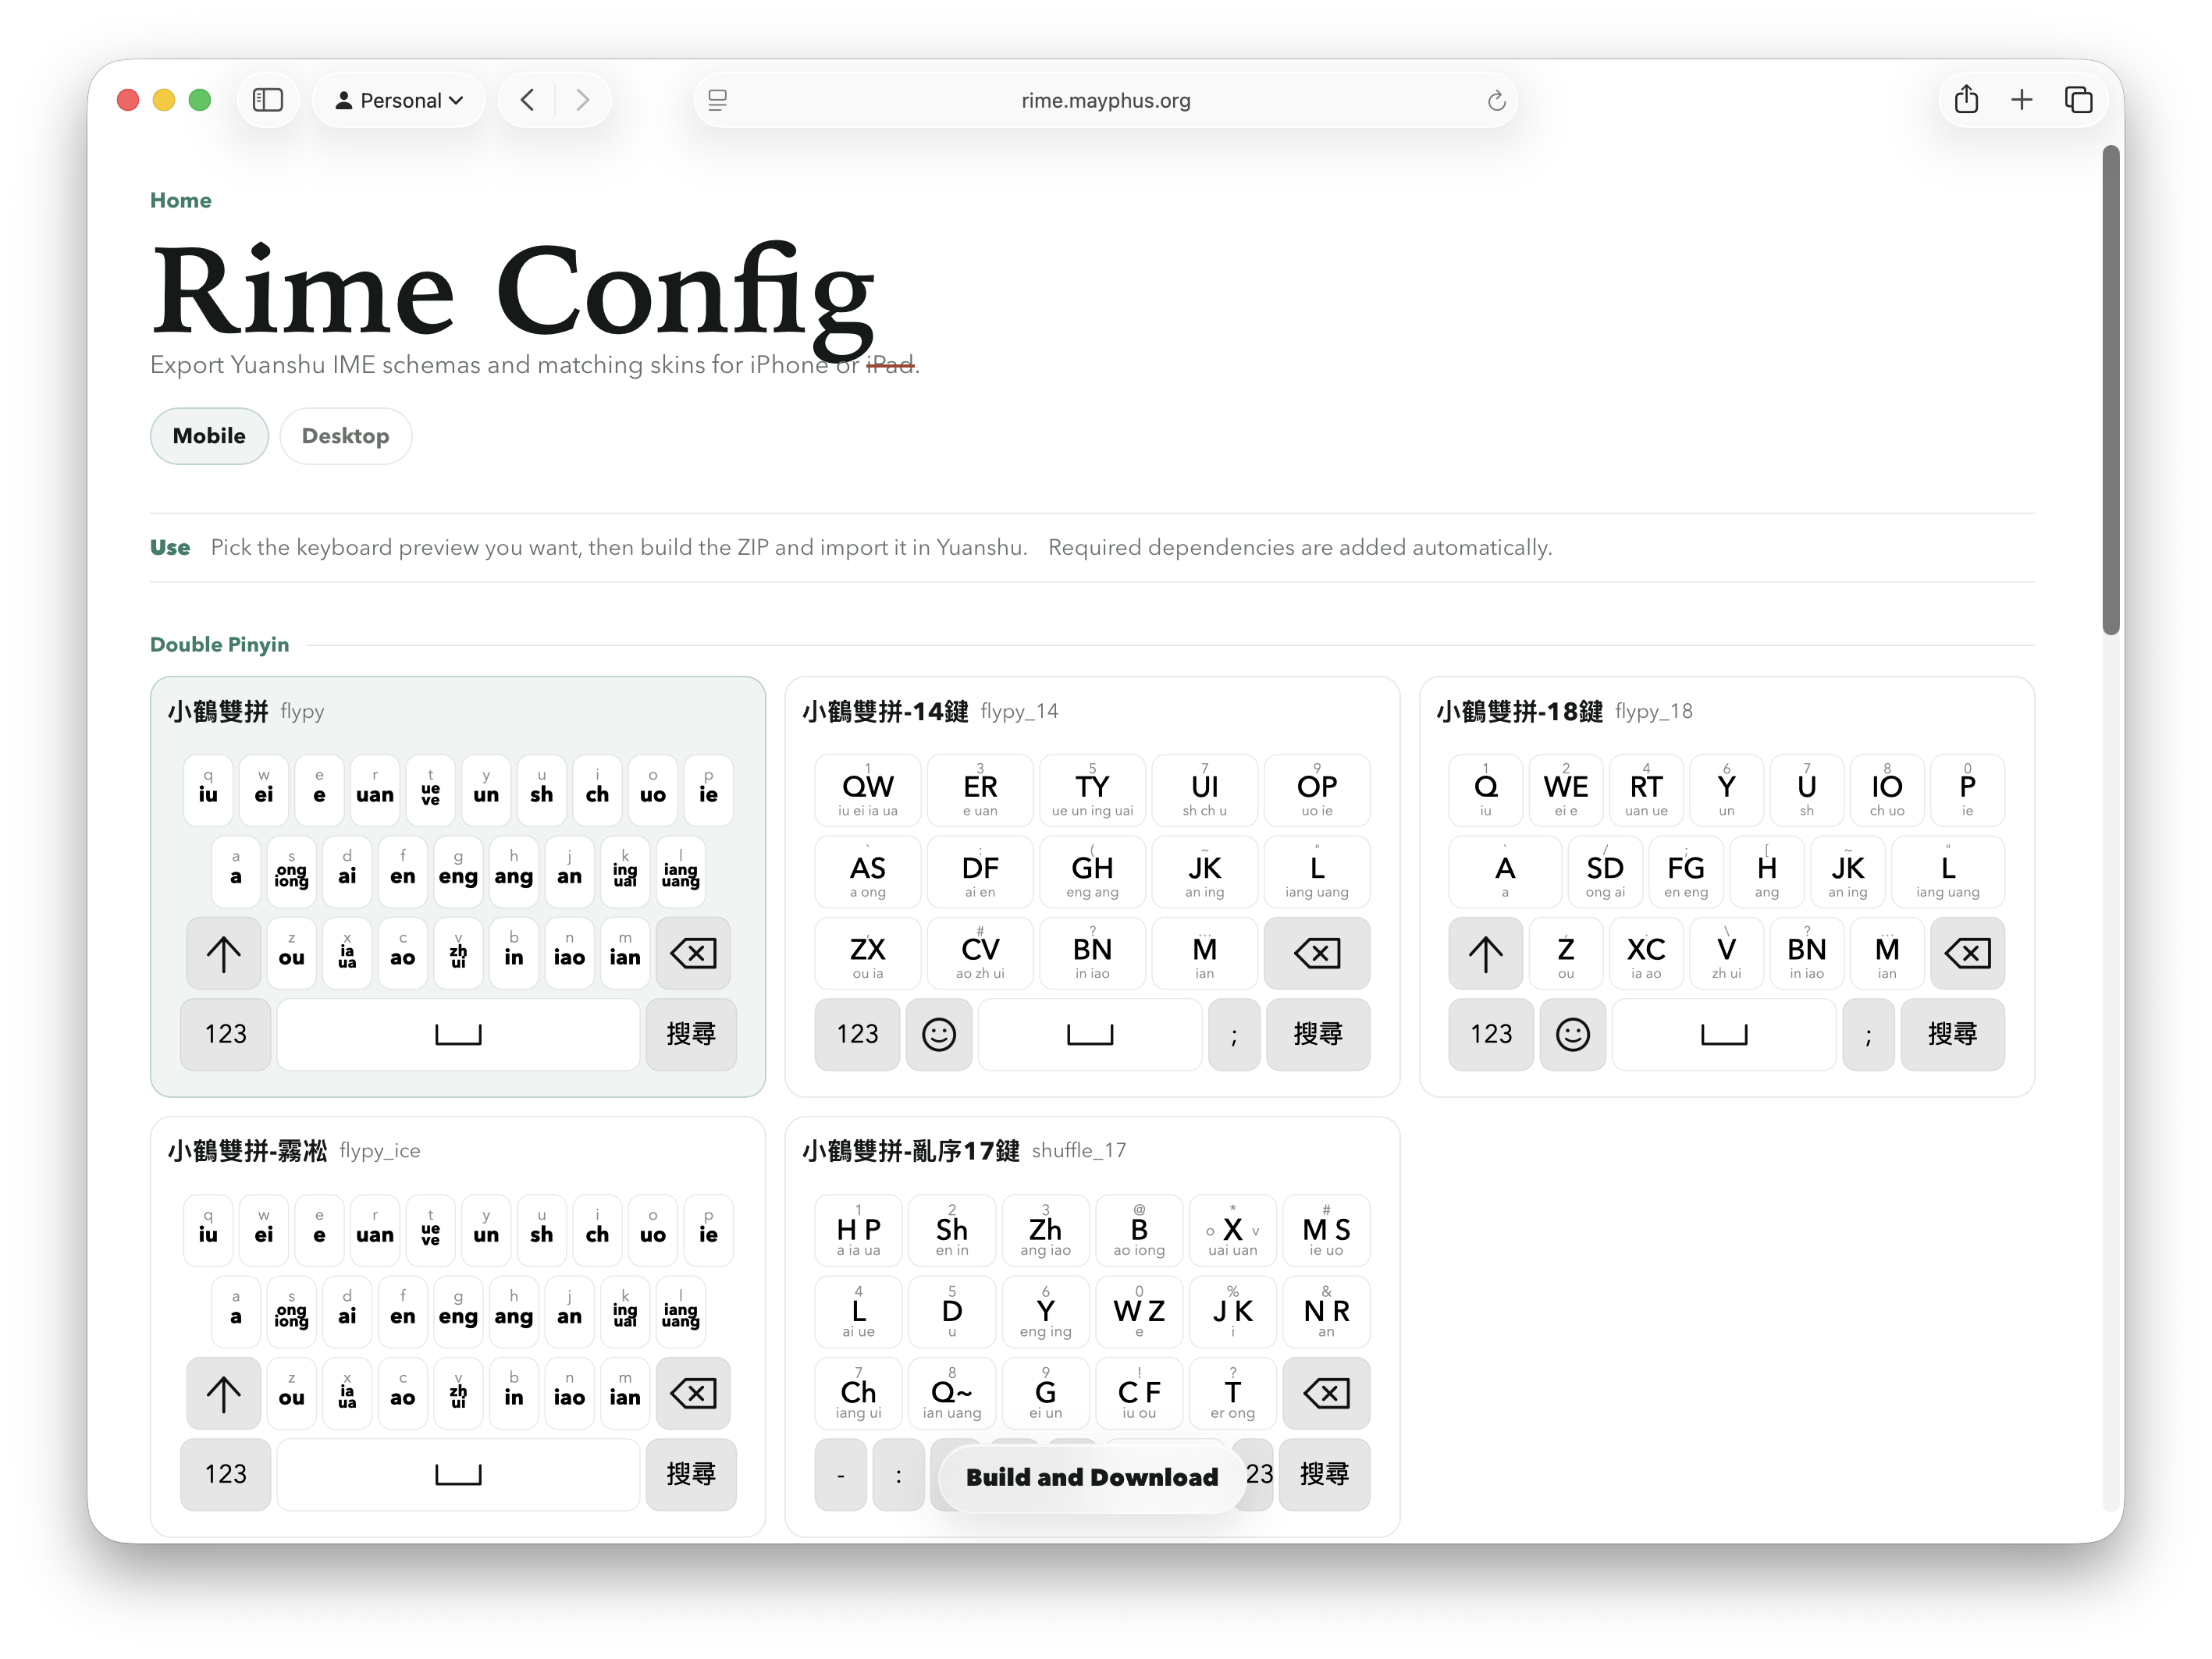Toggle the Safari sidebar
2212x1659 pixels.
coord(267,100)
